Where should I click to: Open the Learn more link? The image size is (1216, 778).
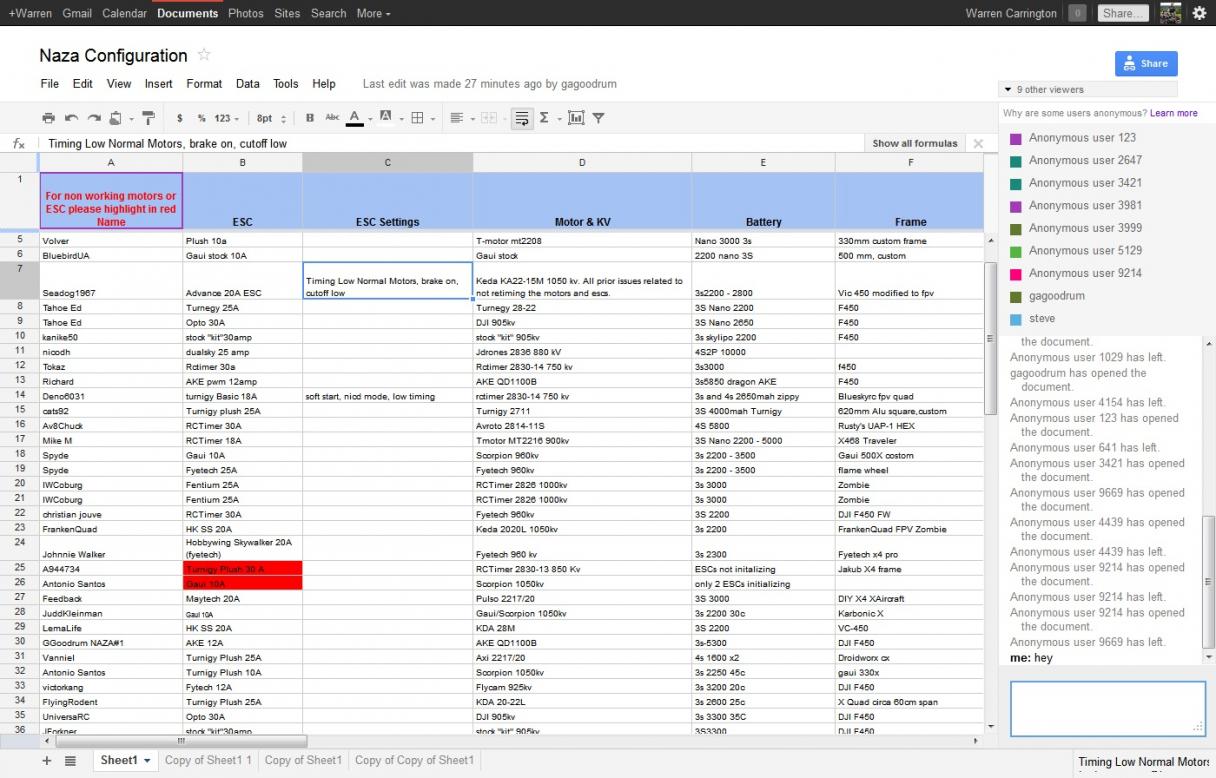pos(1173,114)
